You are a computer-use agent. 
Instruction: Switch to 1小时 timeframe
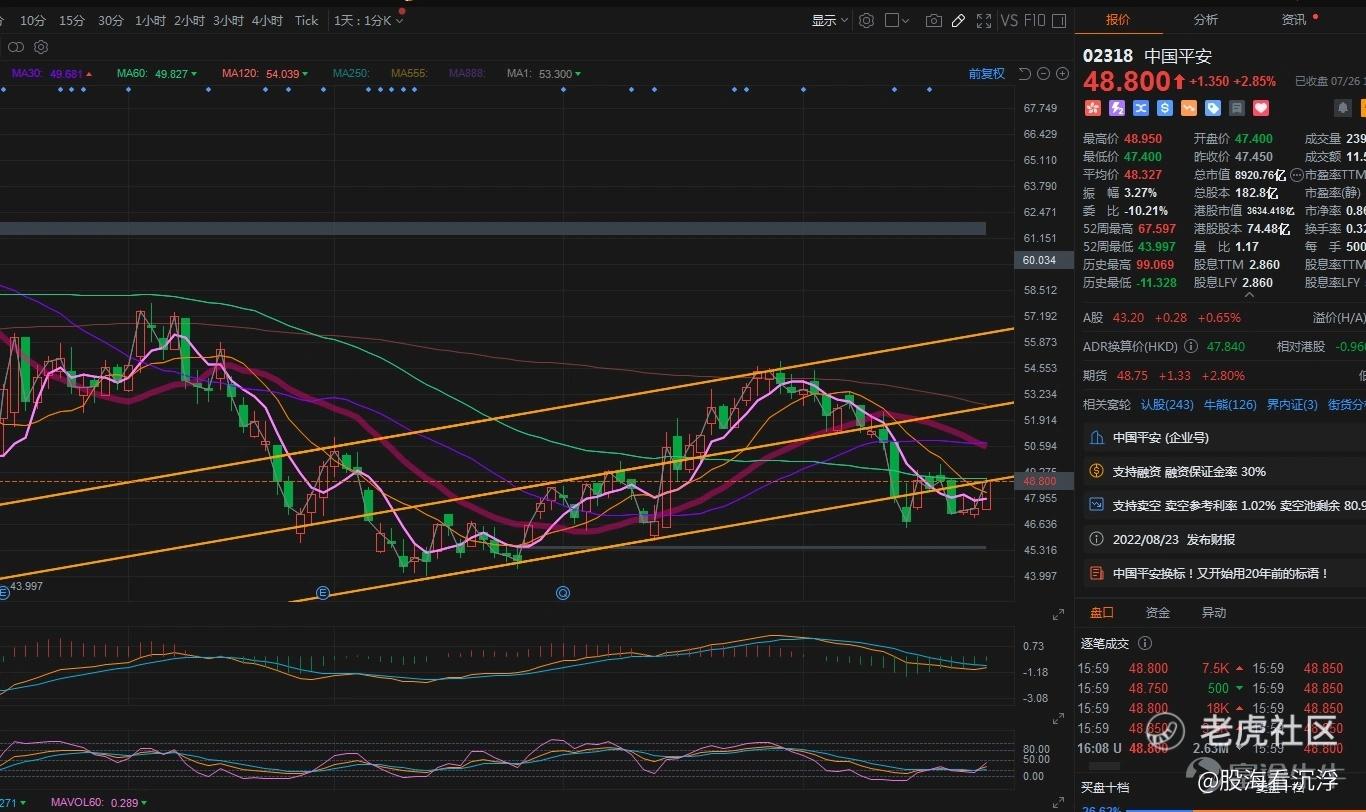pos(150,20)
